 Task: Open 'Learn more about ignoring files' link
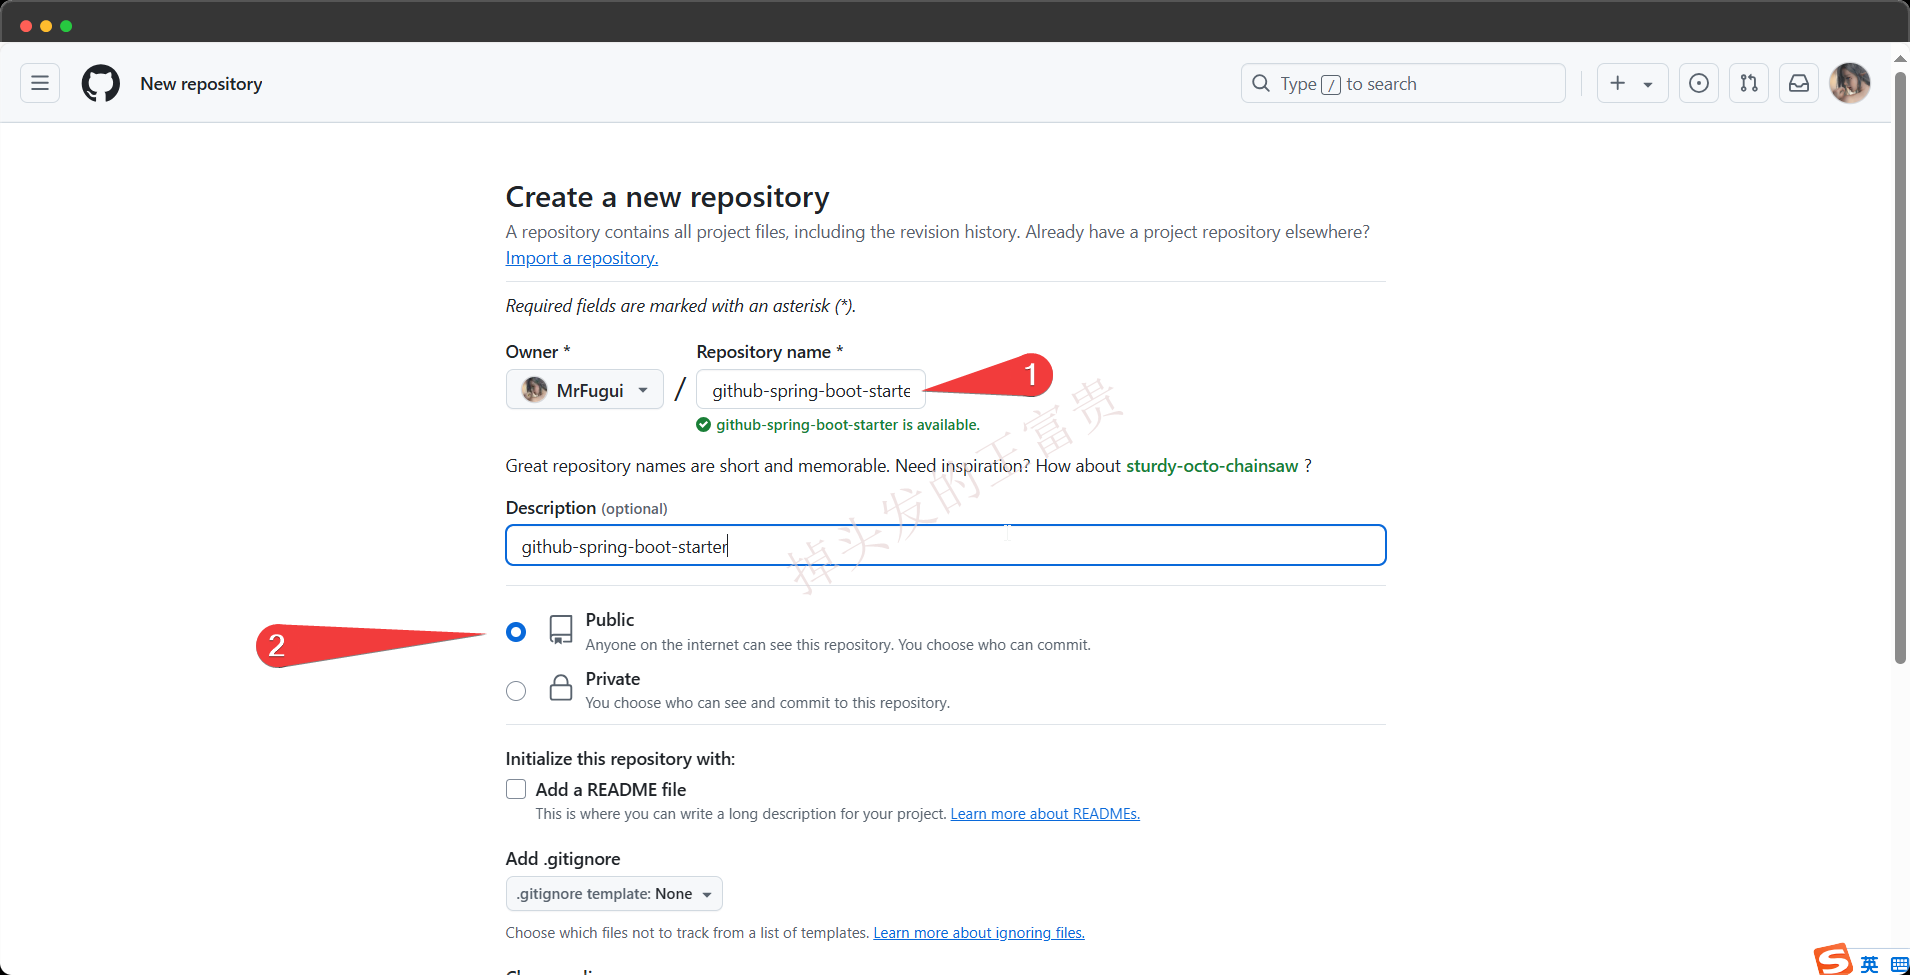point(979,933)
